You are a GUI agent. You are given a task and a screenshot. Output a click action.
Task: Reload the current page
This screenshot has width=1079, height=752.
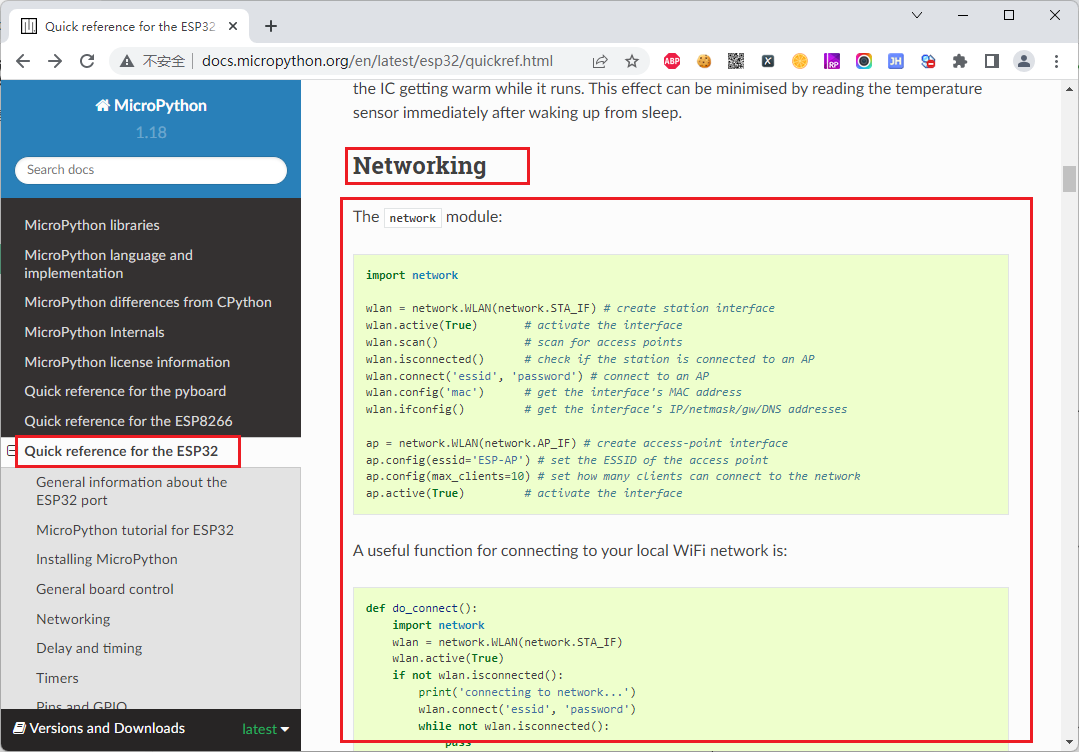pyautogui.click(x=87, y=61)
